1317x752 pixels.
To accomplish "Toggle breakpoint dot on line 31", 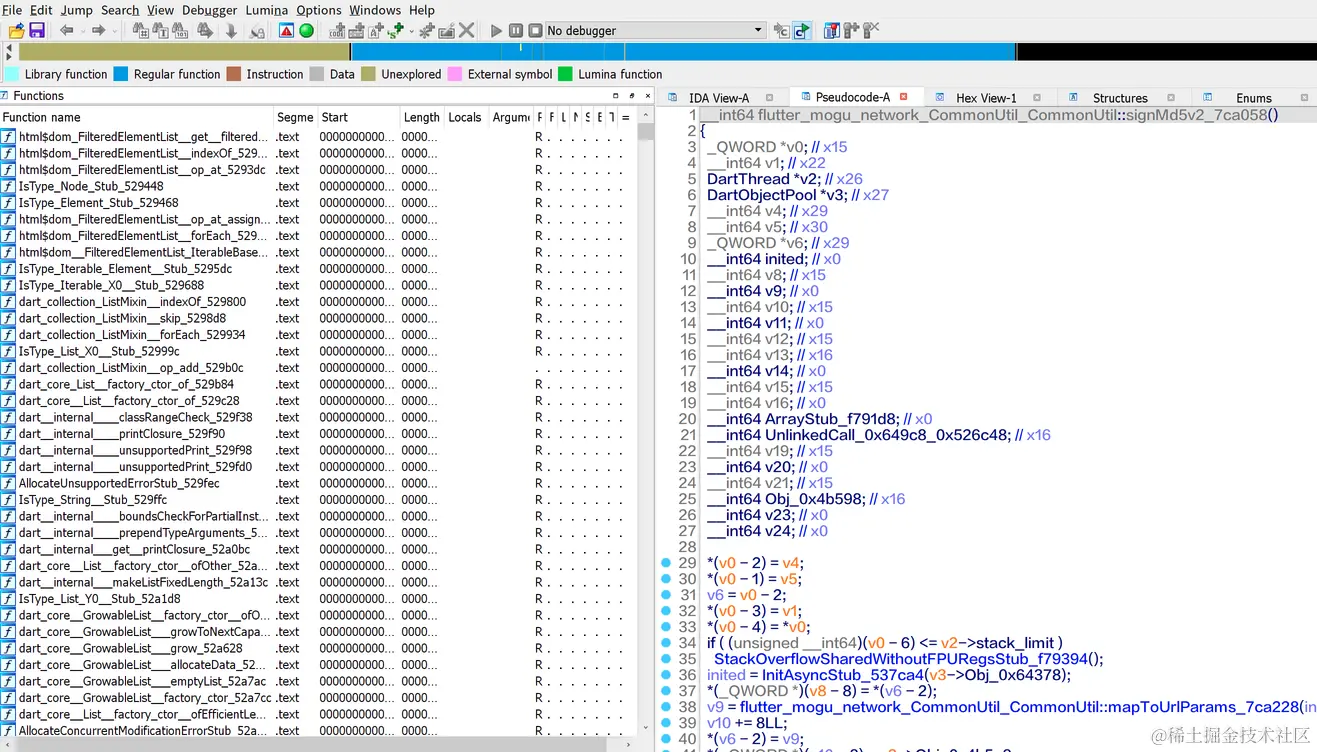I will coord(666,595).
